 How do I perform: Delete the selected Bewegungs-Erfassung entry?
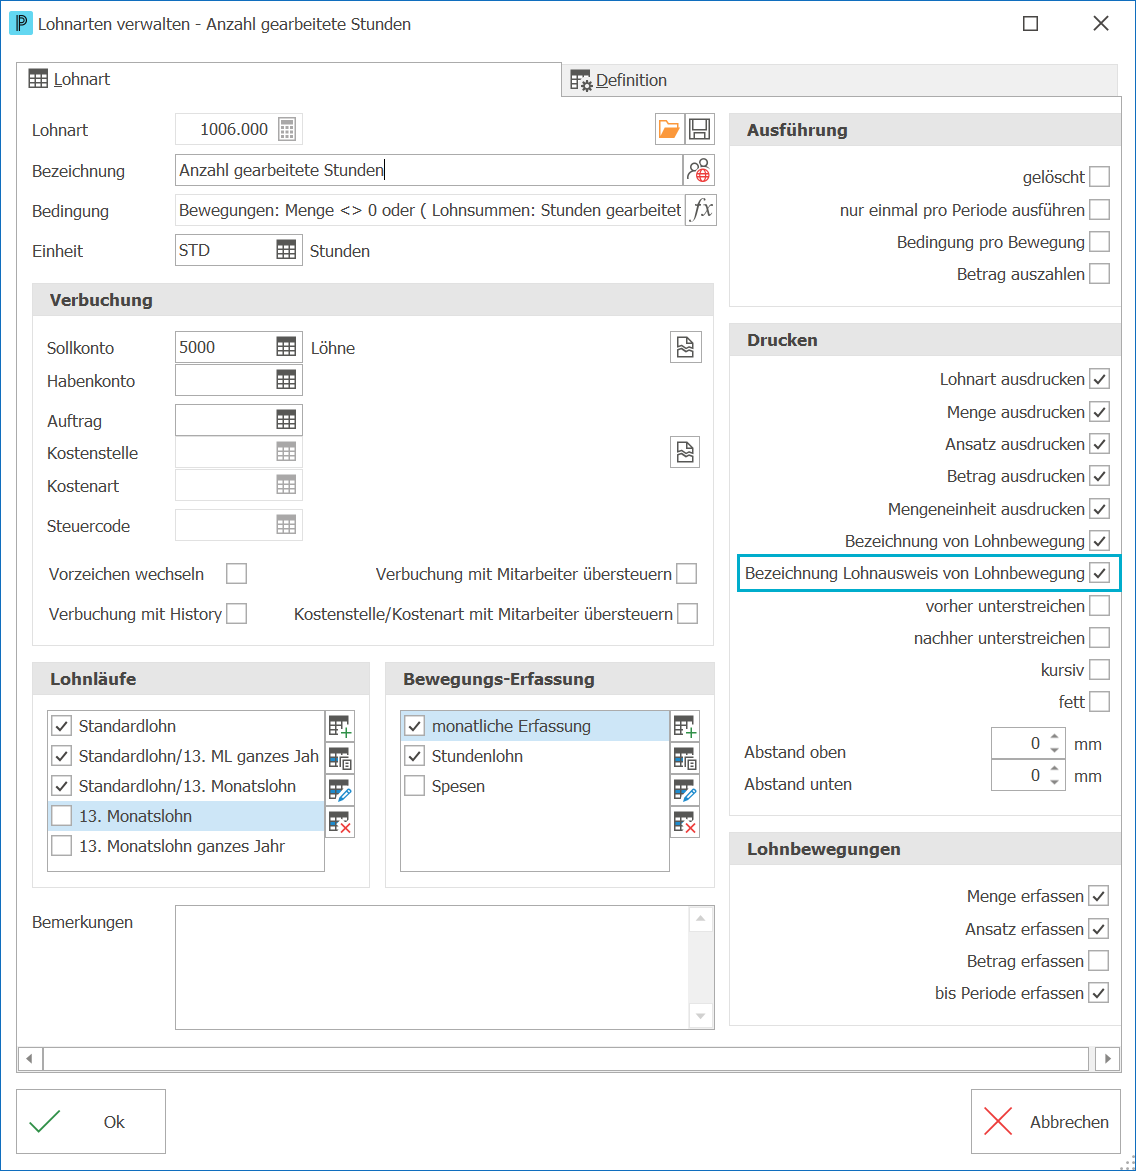[x=685, y=822]
